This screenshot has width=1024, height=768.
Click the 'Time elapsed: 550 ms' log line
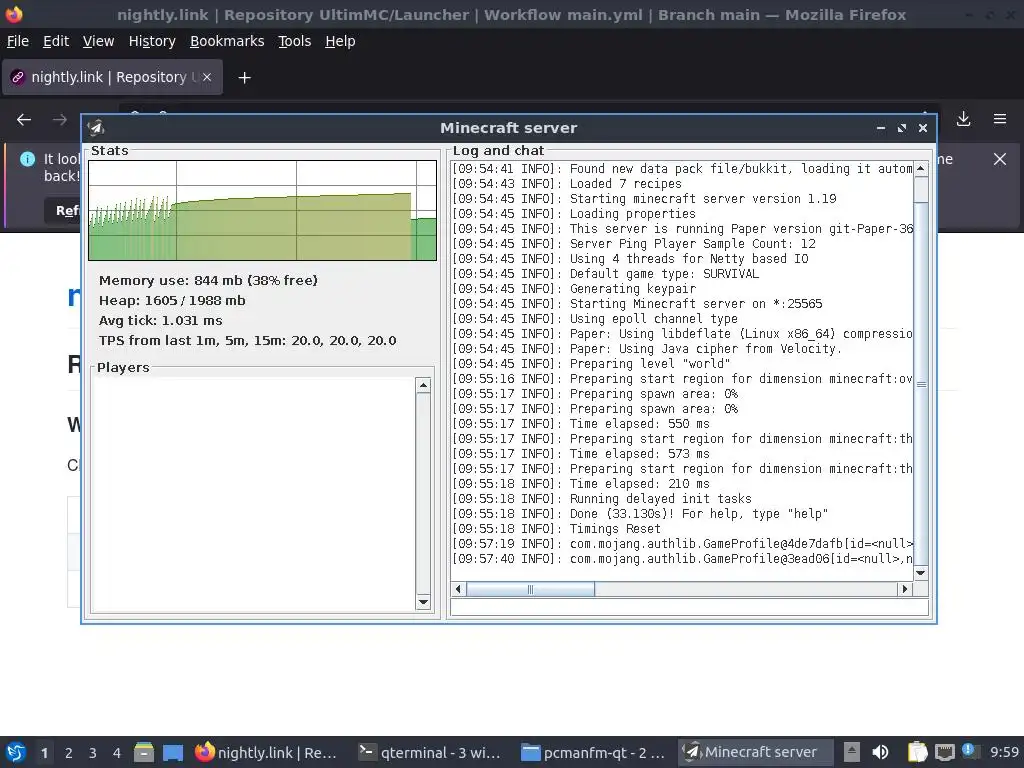pos(581,424)
